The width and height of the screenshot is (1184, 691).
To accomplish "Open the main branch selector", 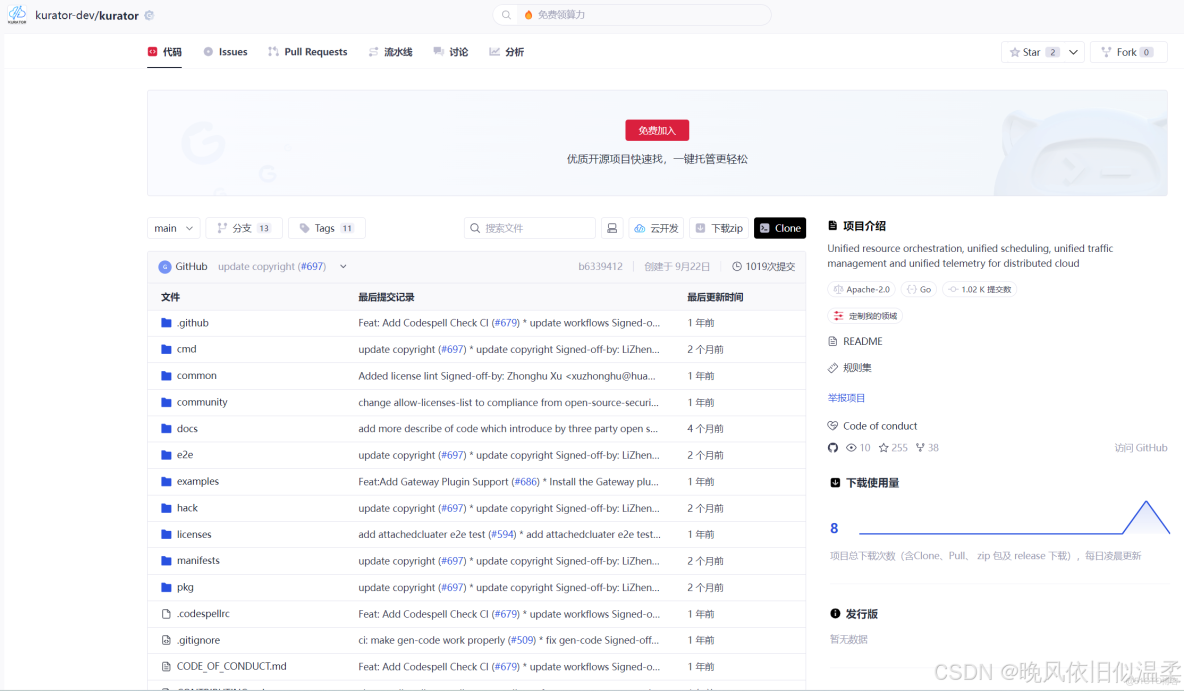I will [173, 228].
